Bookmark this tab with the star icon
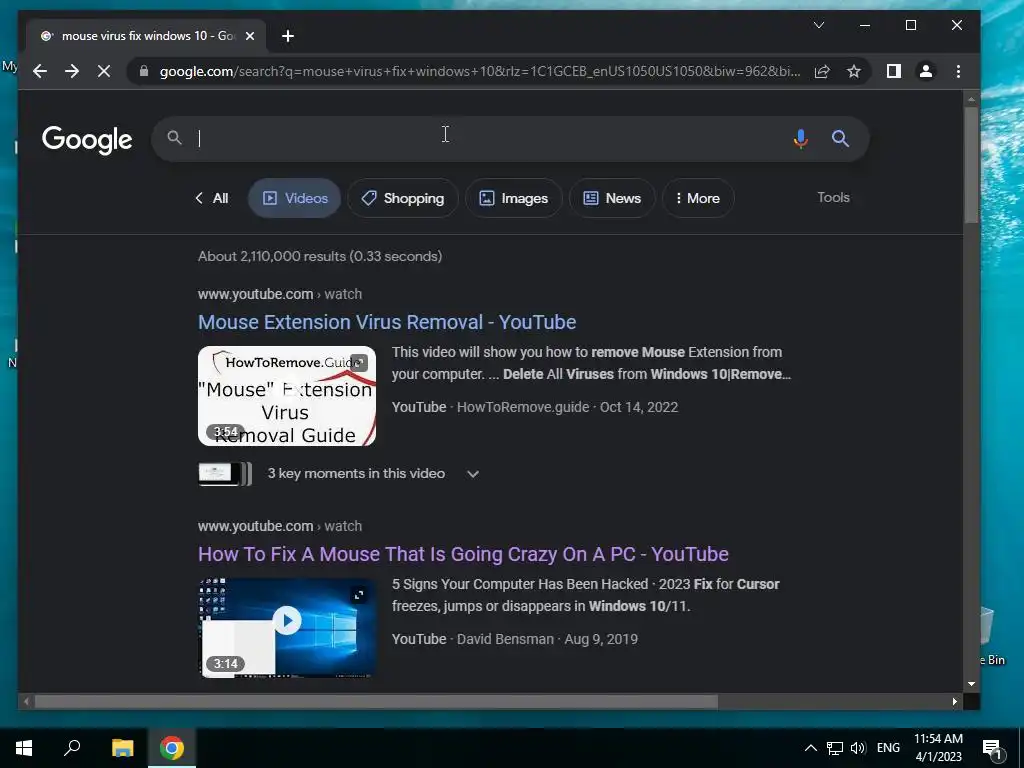The width and height of the screenshot is (1024, 768). [854, 71]
